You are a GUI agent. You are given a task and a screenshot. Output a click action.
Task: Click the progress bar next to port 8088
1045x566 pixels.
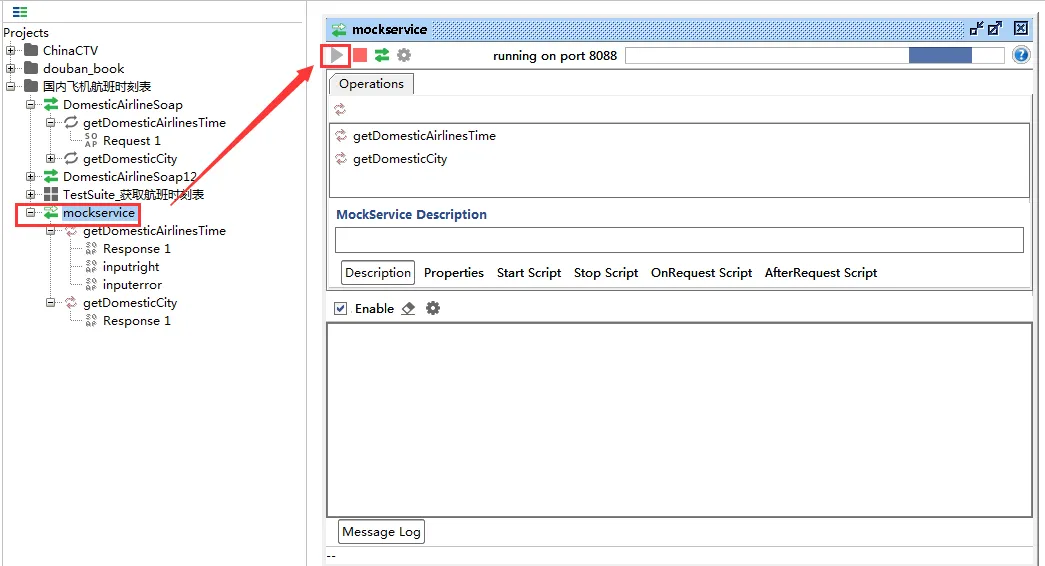[x=814, y=56]
